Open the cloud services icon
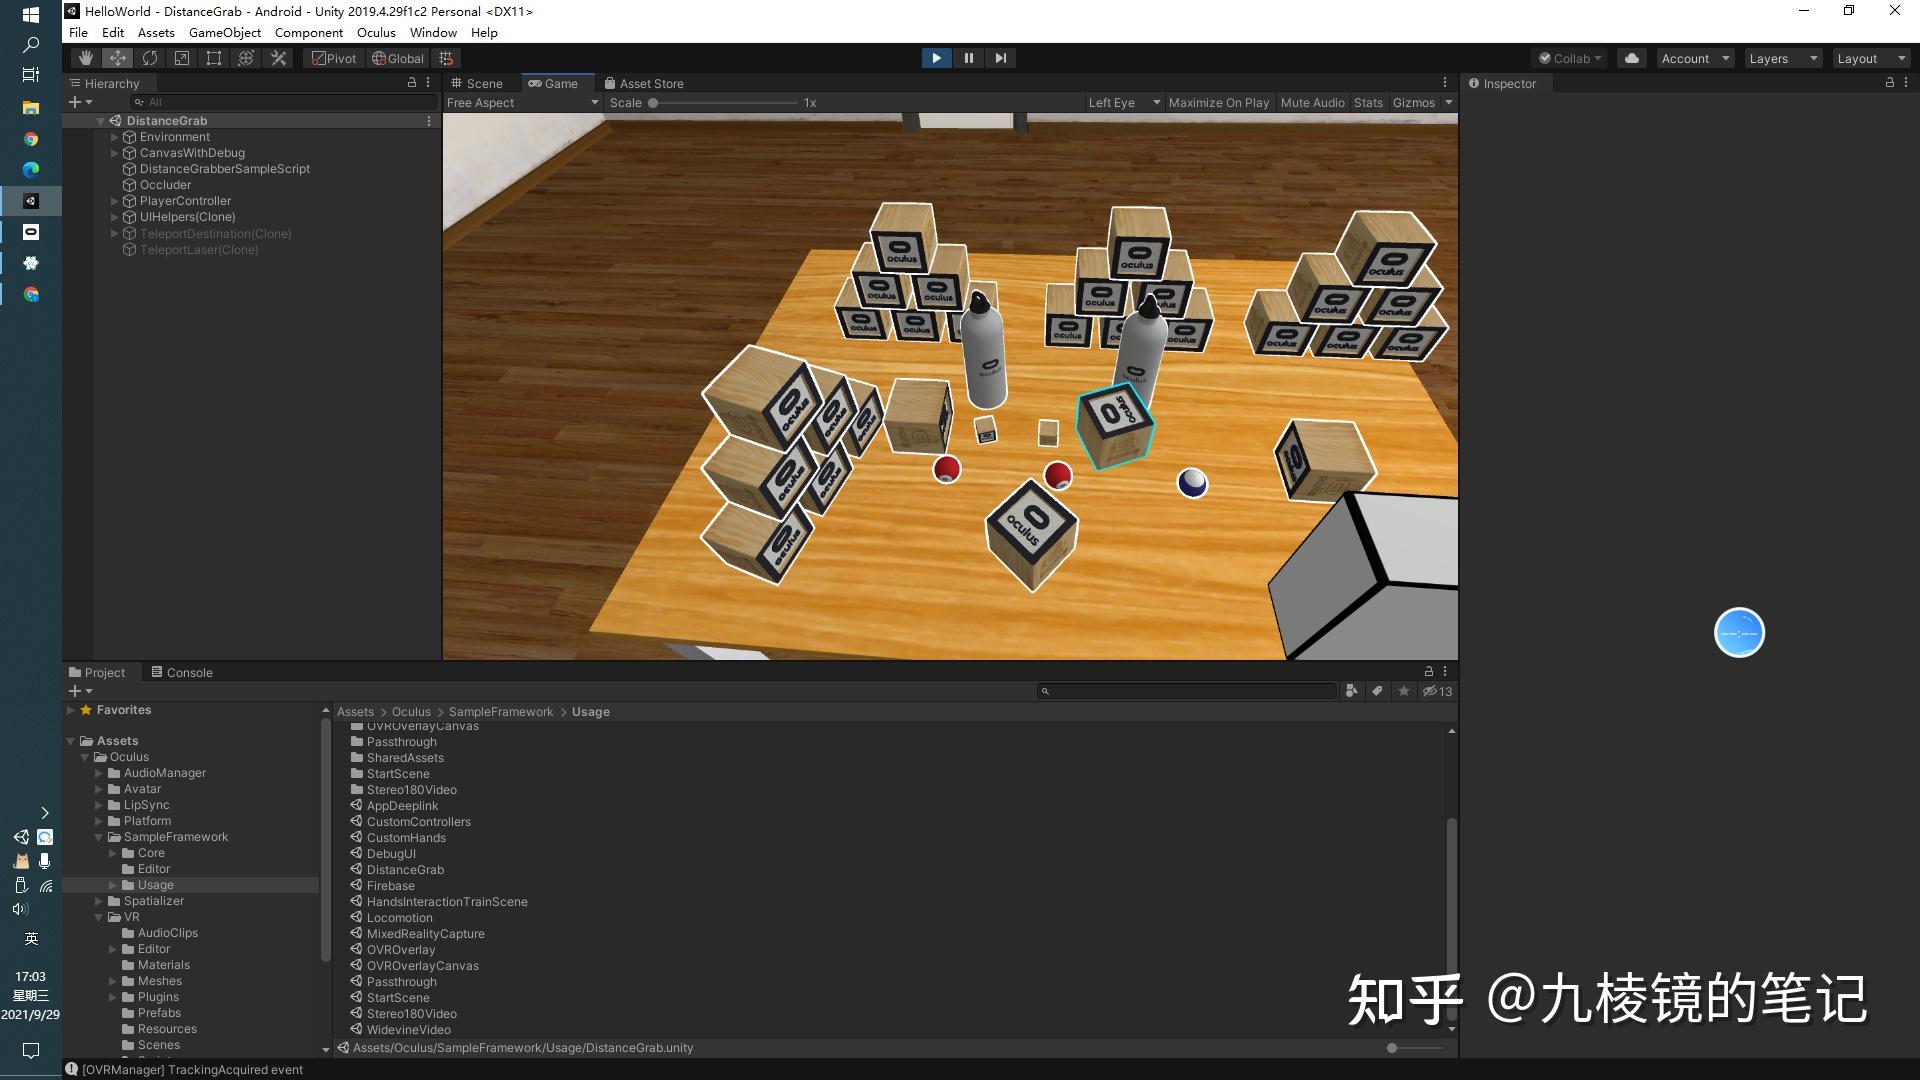1920x1080 pixels. point(1632,58)
